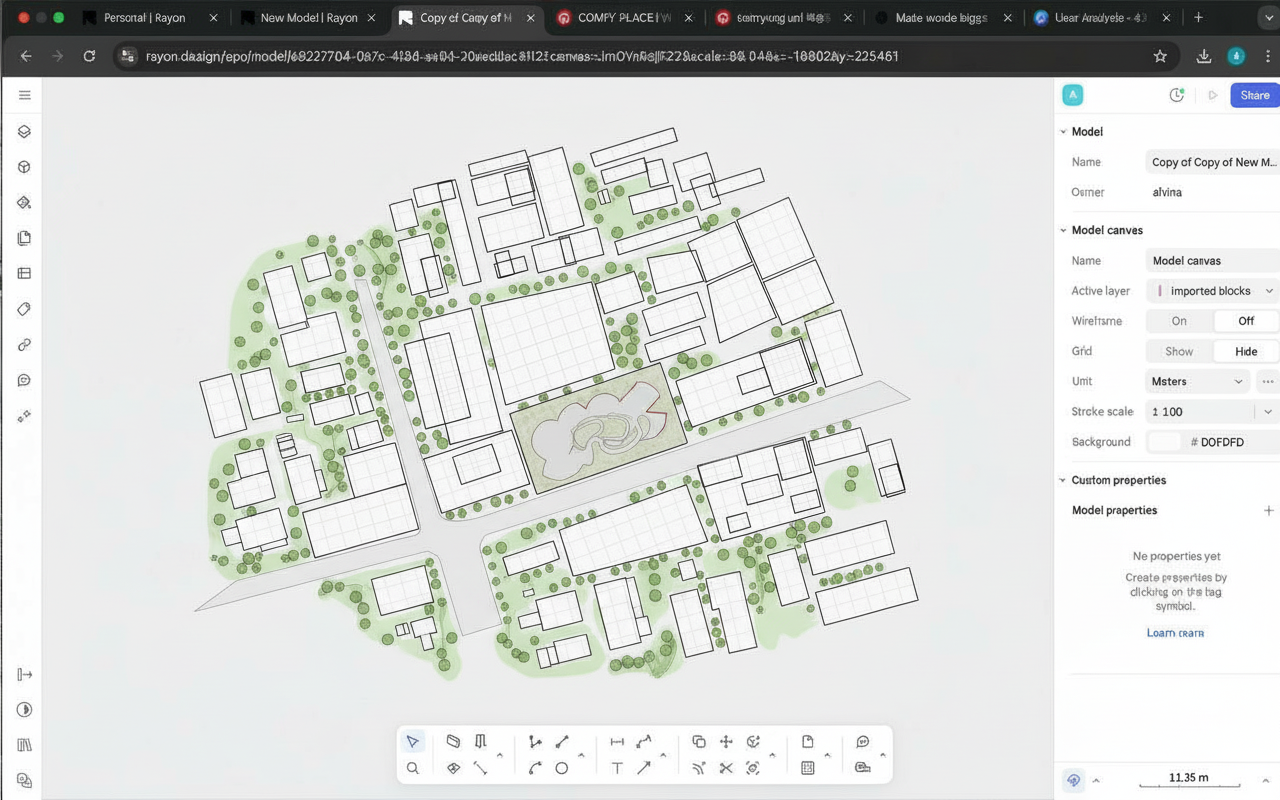
Task: Click the Share button
Action: (x=1254, y=95)
